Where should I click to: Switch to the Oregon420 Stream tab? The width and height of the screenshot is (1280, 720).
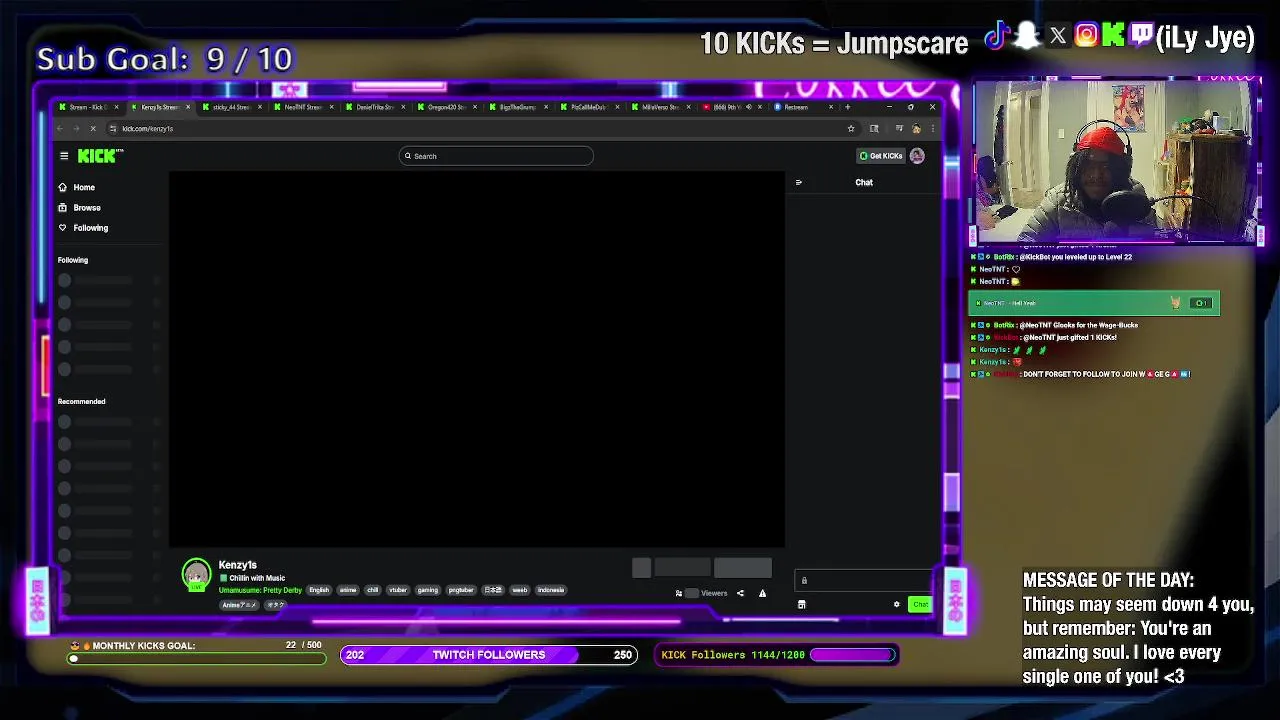click(x=446, y=107)
